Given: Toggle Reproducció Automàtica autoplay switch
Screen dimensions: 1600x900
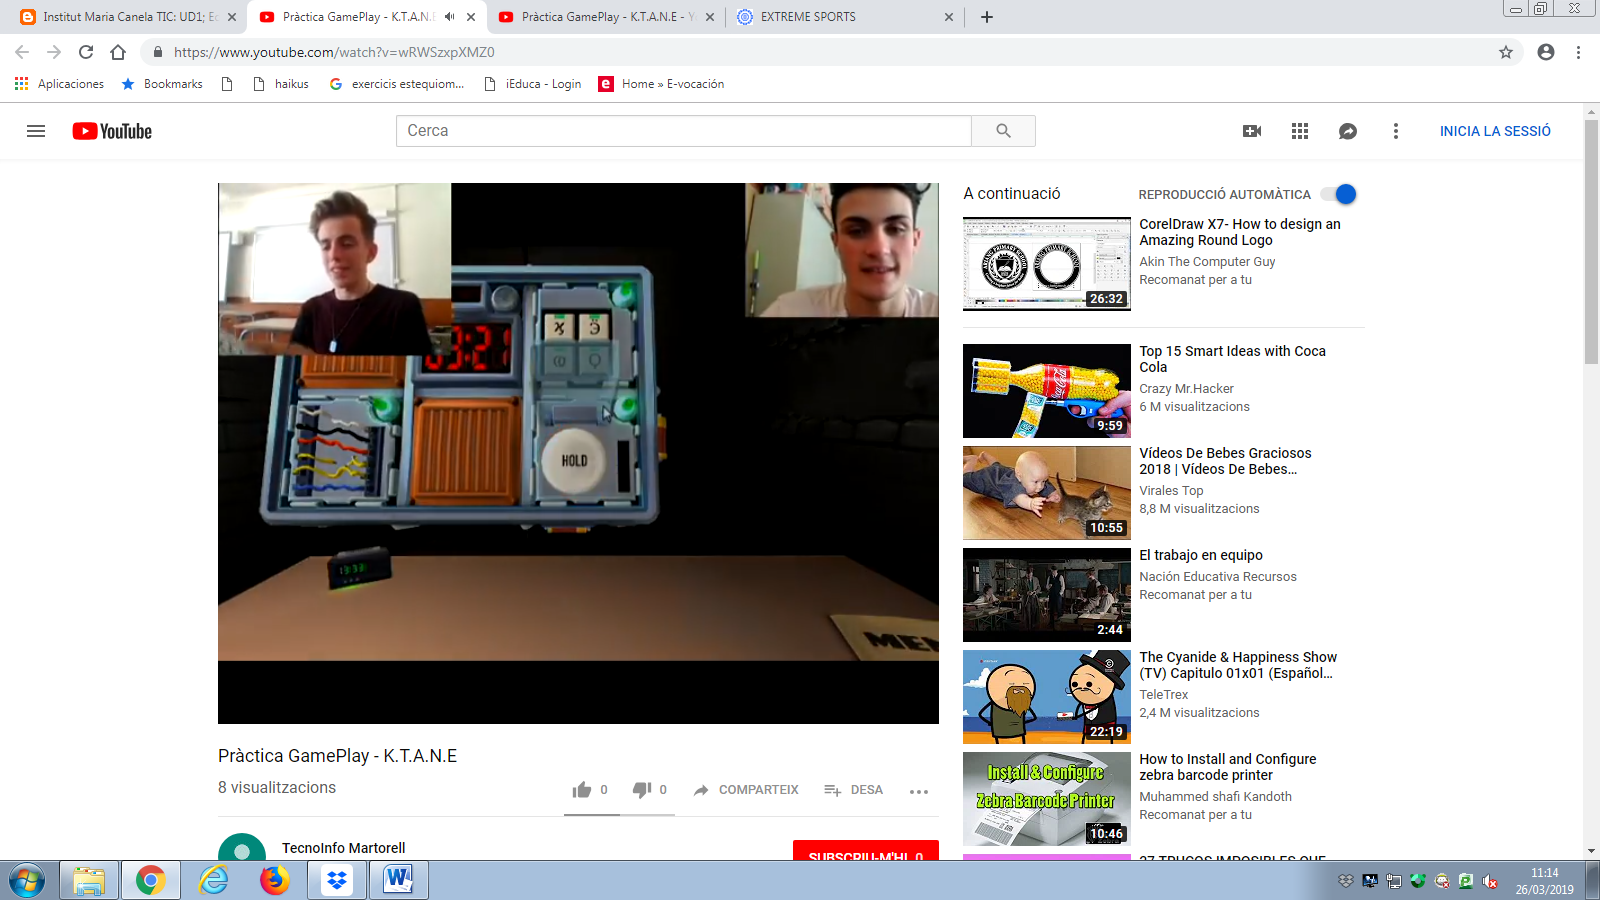Looking at the screenshot, I should point(1338,194).
